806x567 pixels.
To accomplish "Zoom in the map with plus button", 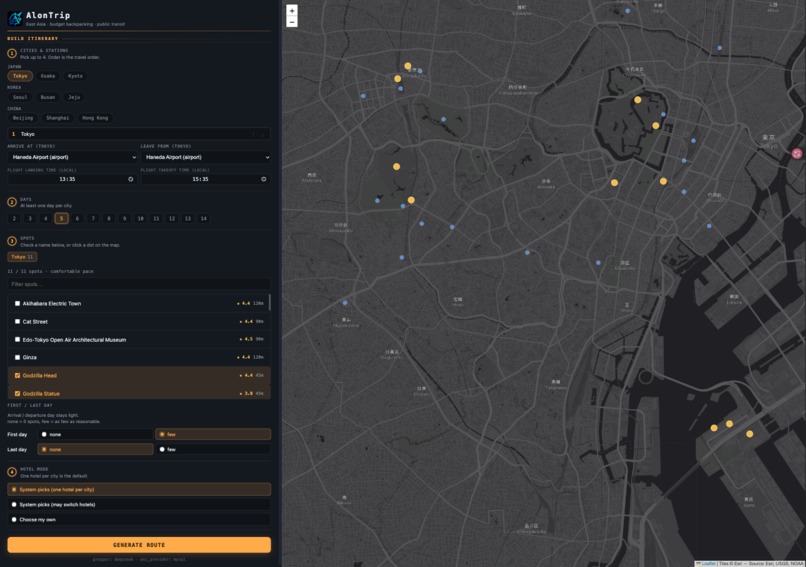I will tap(291, 10).
